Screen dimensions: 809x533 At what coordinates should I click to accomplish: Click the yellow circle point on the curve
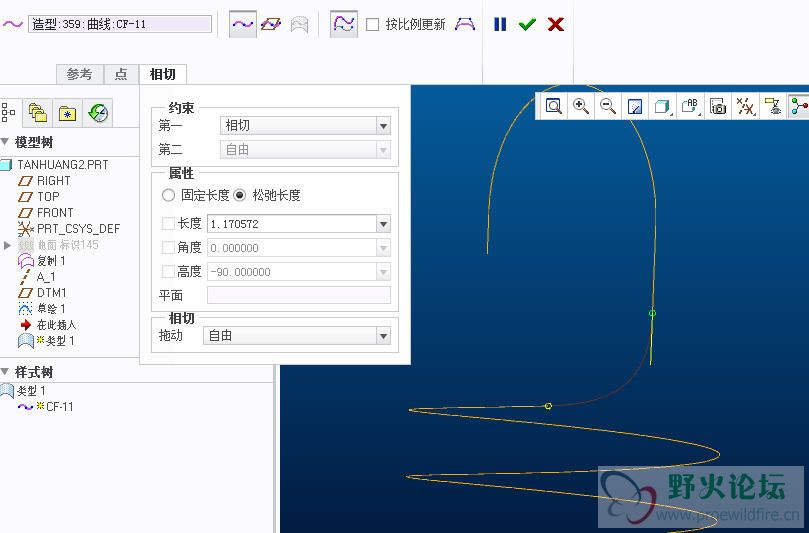coord(548,406)
